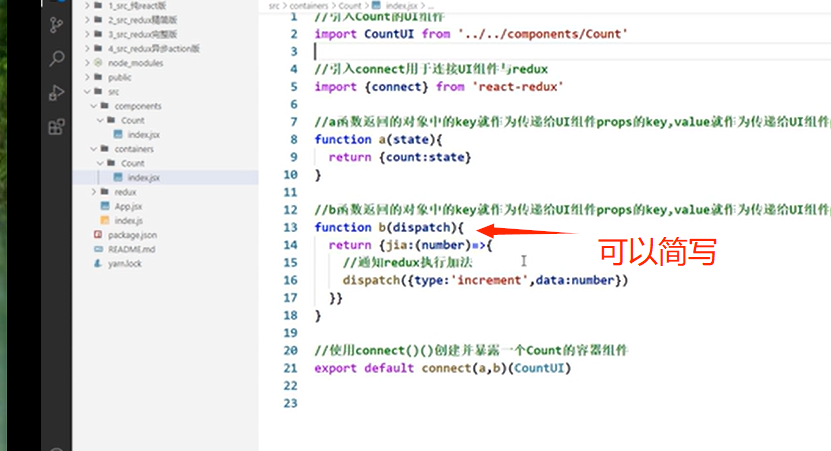Screen dimensions: 831x451
Task: Select the redux folder label
Action: click(126, 192)
